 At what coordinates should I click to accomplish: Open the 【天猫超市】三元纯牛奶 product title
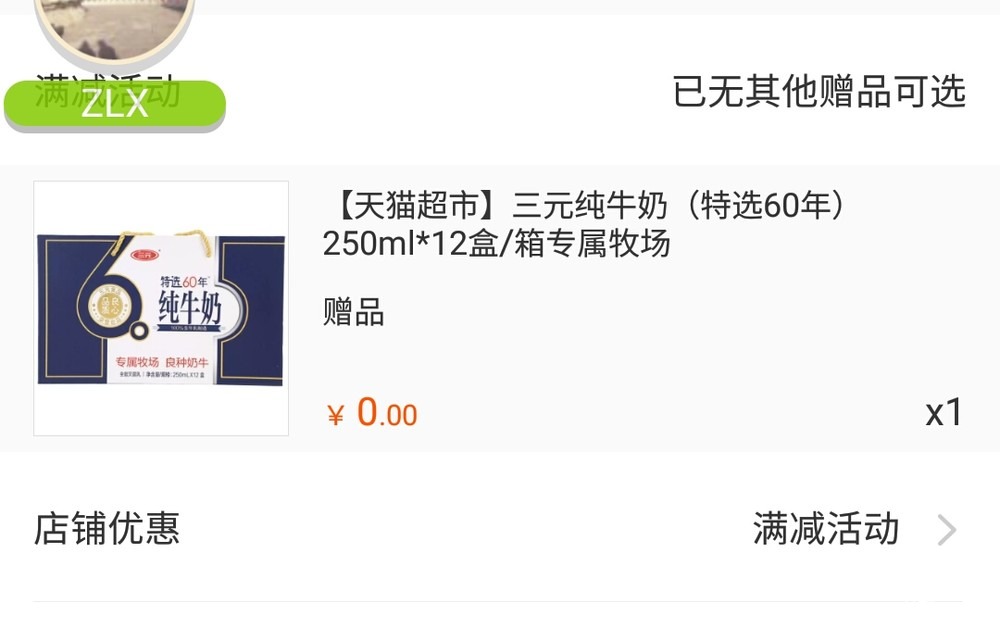coord(583,224)
